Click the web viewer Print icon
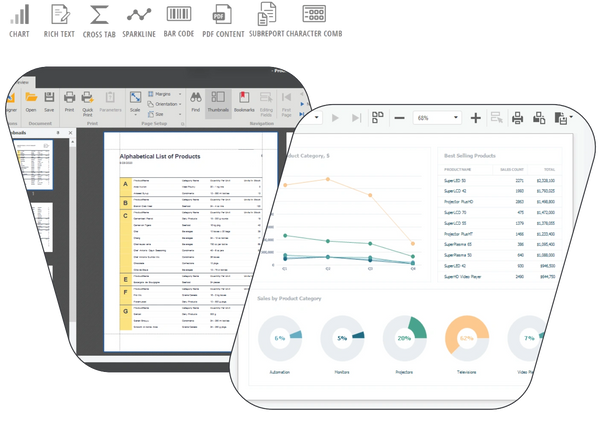The height and width of the screenshot is (421, 600). 517,118
